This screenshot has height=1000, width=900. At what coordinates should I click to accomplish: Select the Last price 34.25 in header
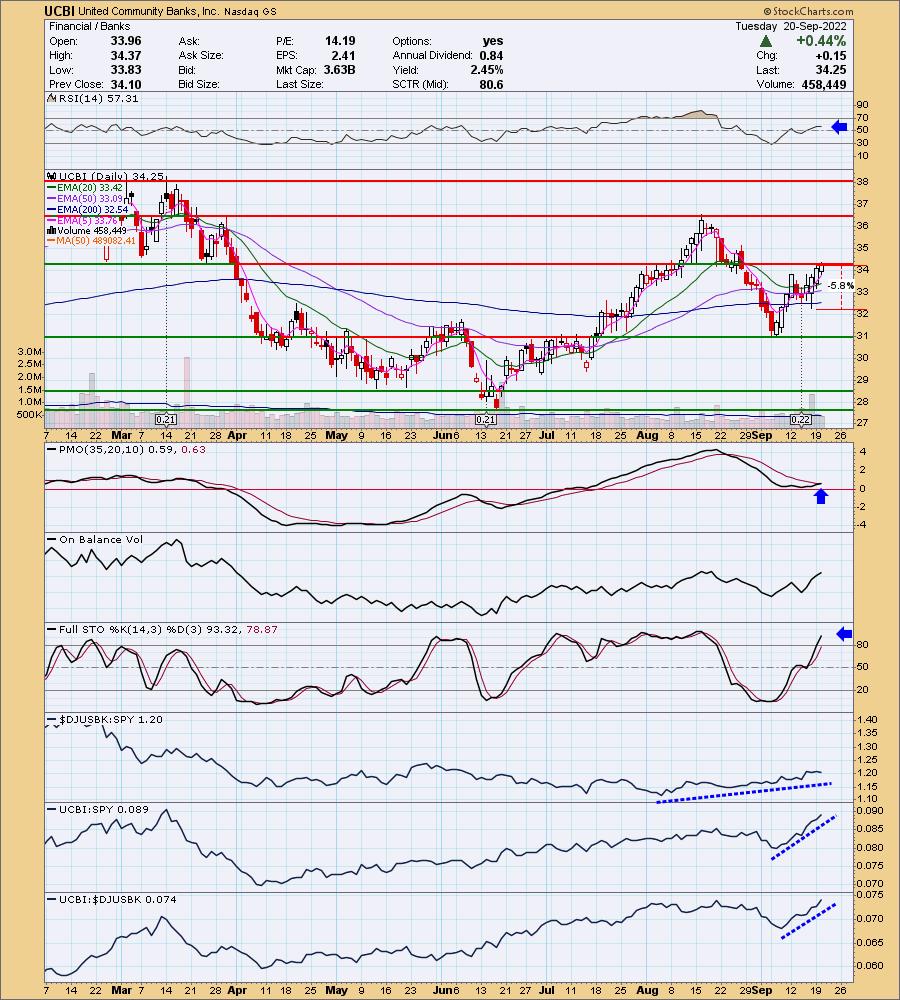coord(831,70)
